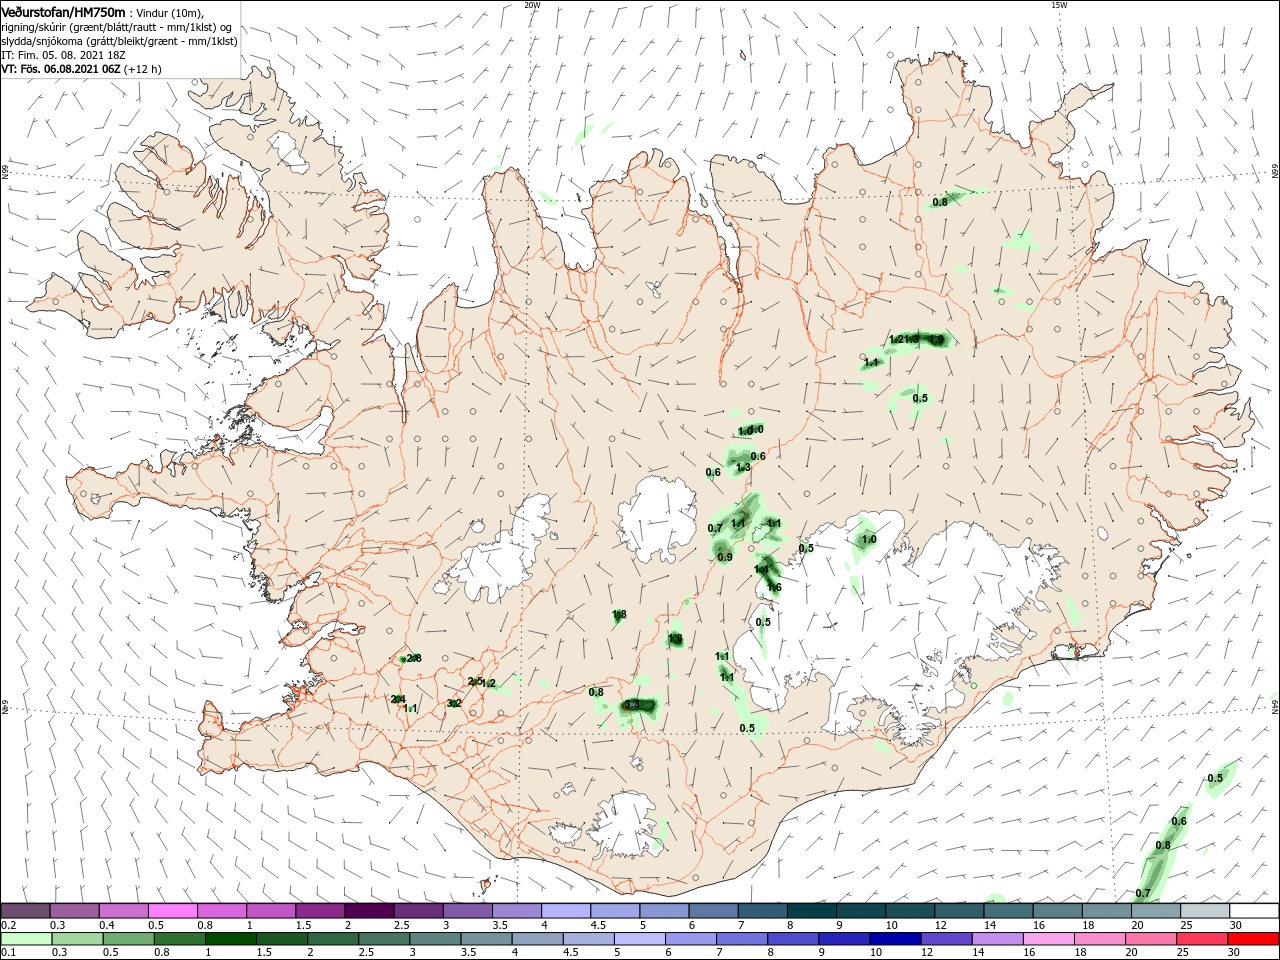Click the 'IT: Fim. 05. 08. 2021 18Z' line
Image resolution: width=1280 pixels, height=960 pixels.
(63, 55)
